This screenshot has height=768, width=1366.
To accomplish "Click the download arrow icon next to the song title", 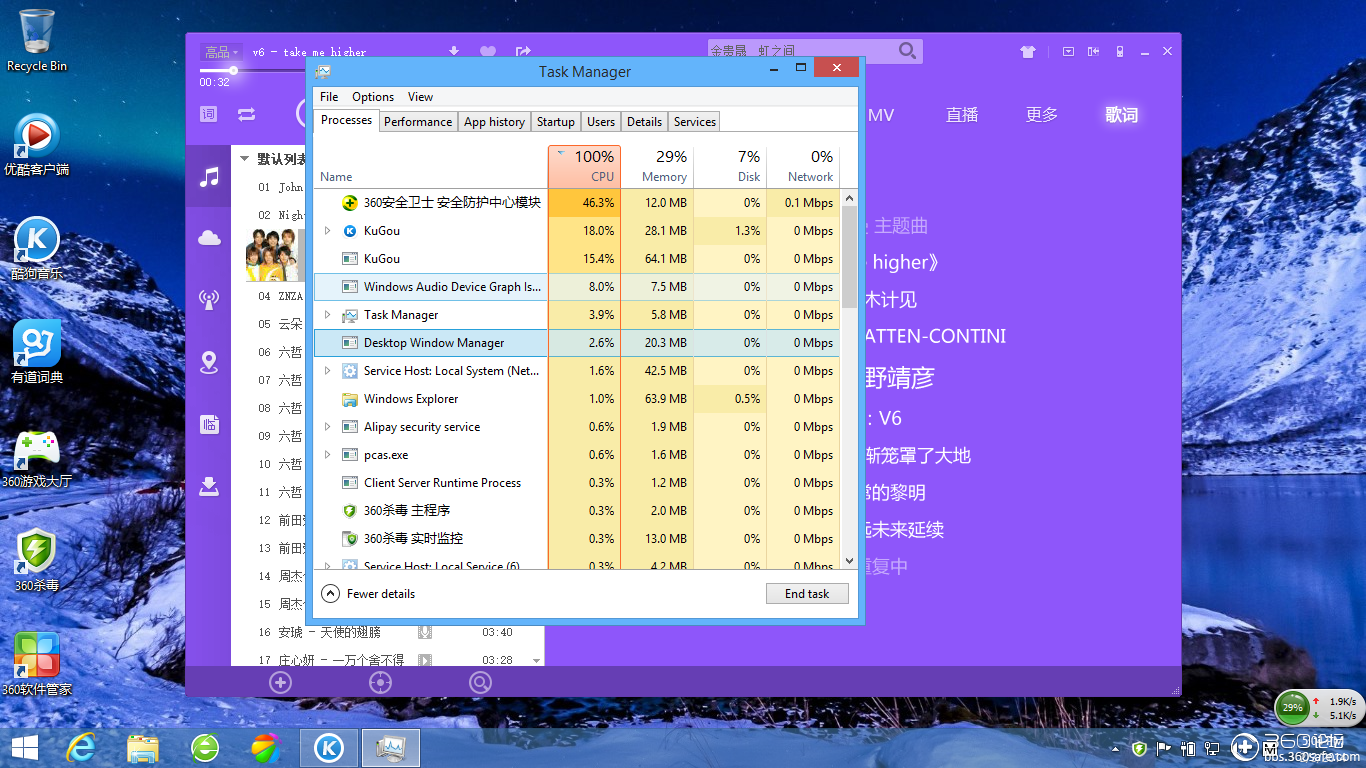I will click(454, 51).
